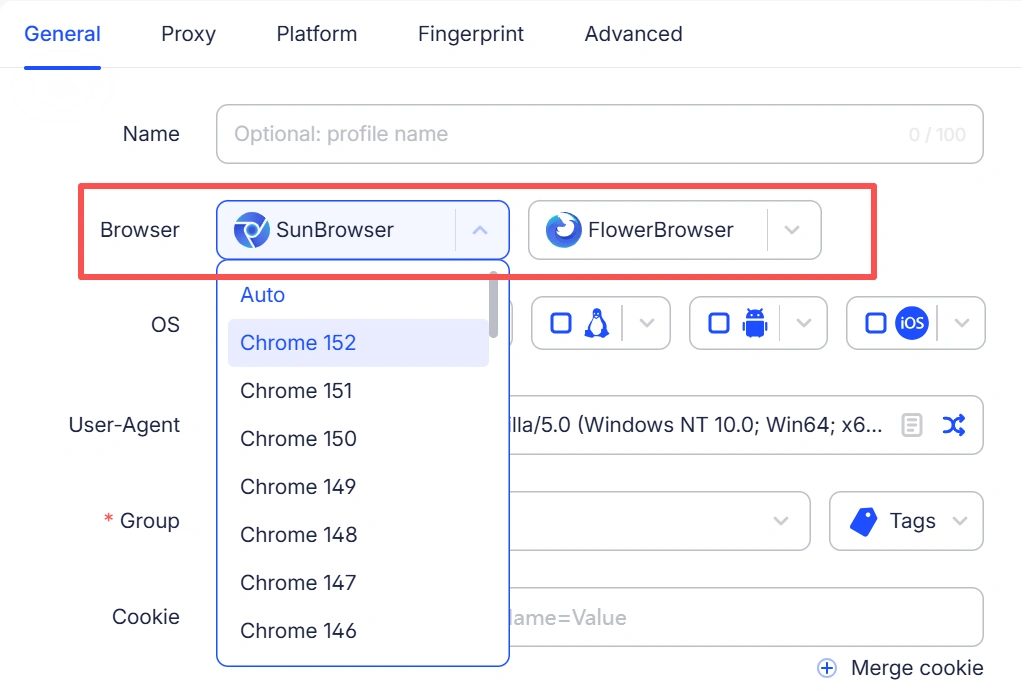Expand the iOS version dropdown

click(x=962, y=323)
